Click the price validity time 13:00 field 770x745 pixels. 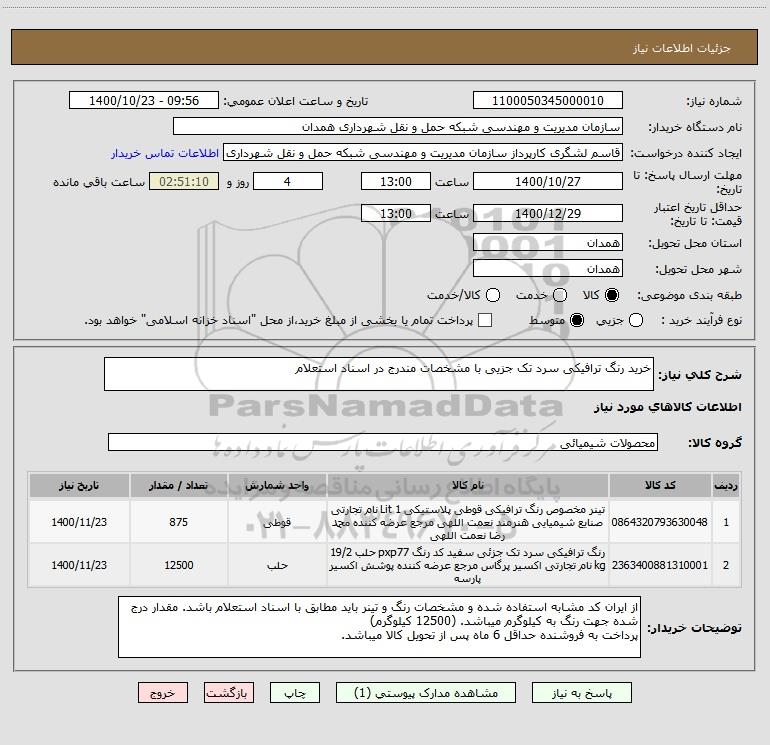pyautogui.click(x=396, y=214)
